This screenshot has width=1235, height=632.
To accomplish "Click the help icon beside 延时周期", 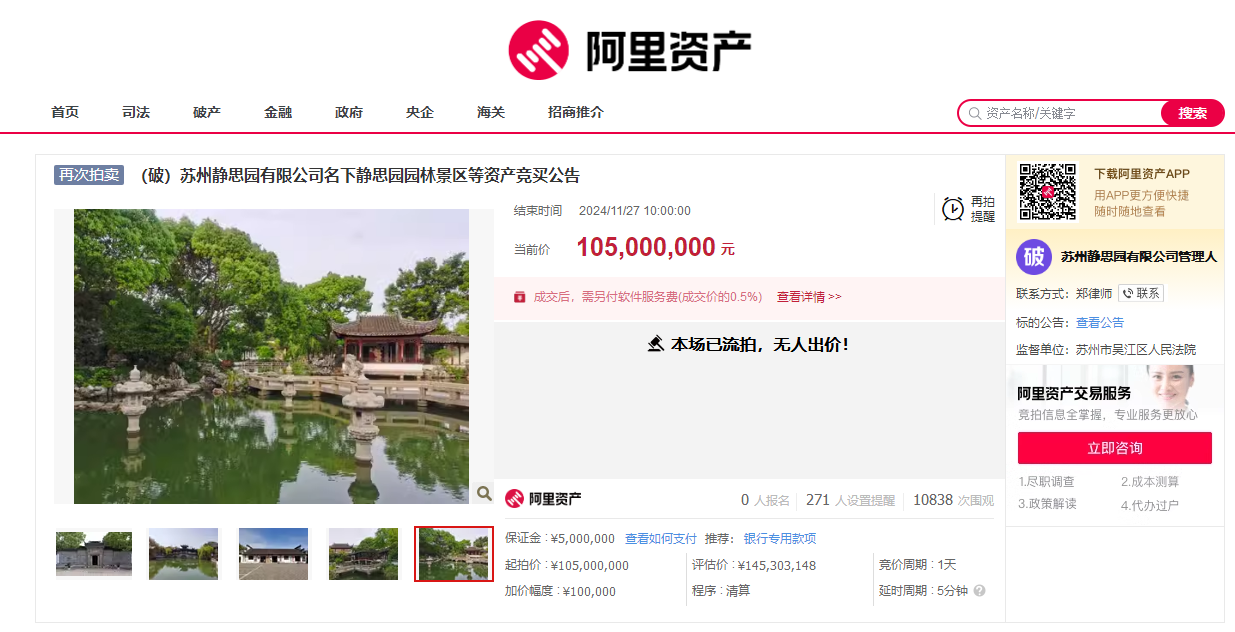I will tap(979, 590).
